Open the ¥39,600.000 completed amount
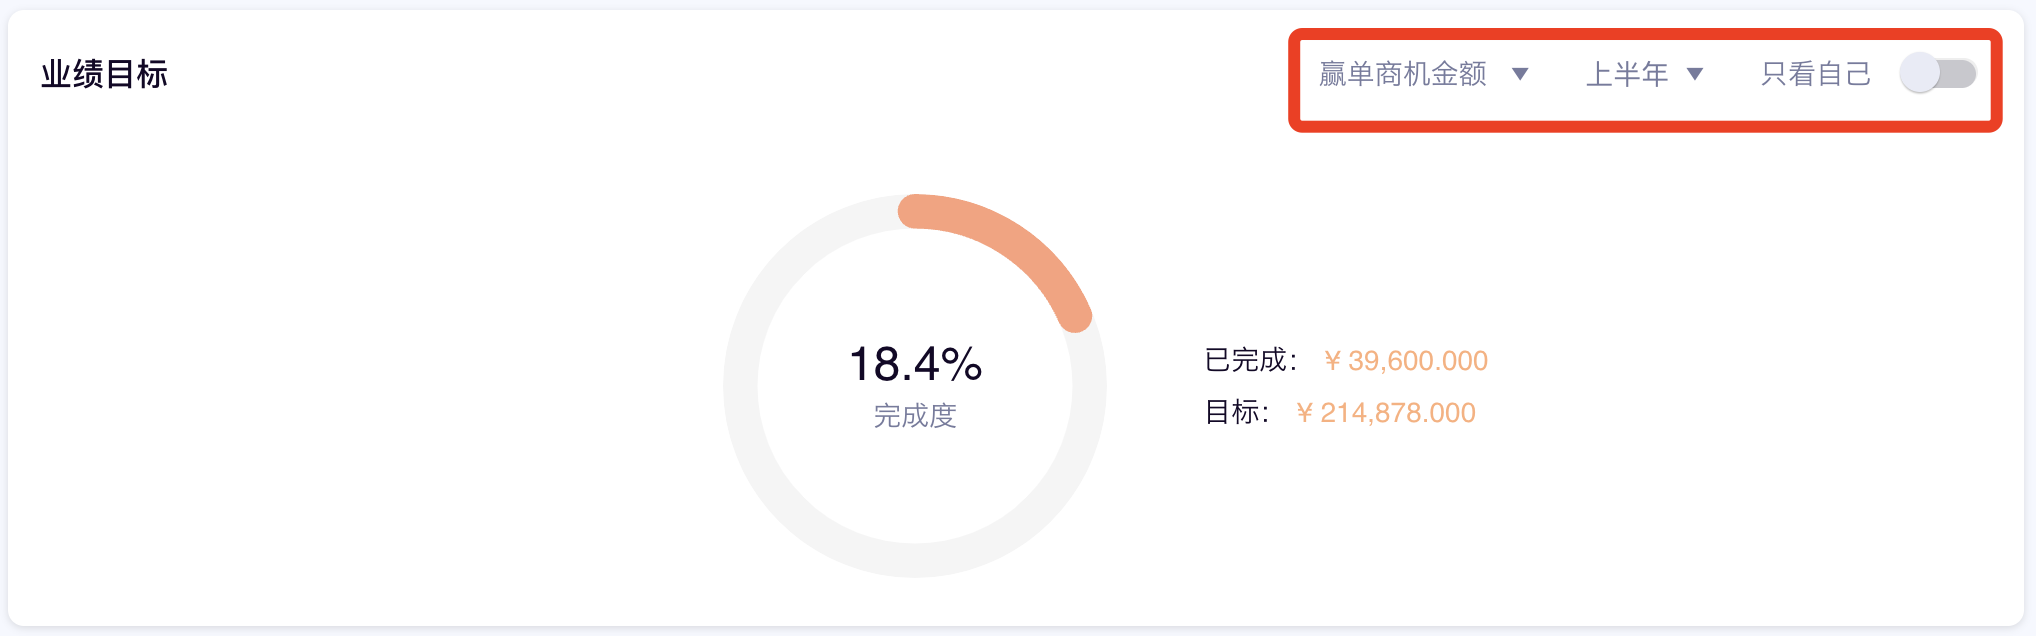 click(1406, 361)
